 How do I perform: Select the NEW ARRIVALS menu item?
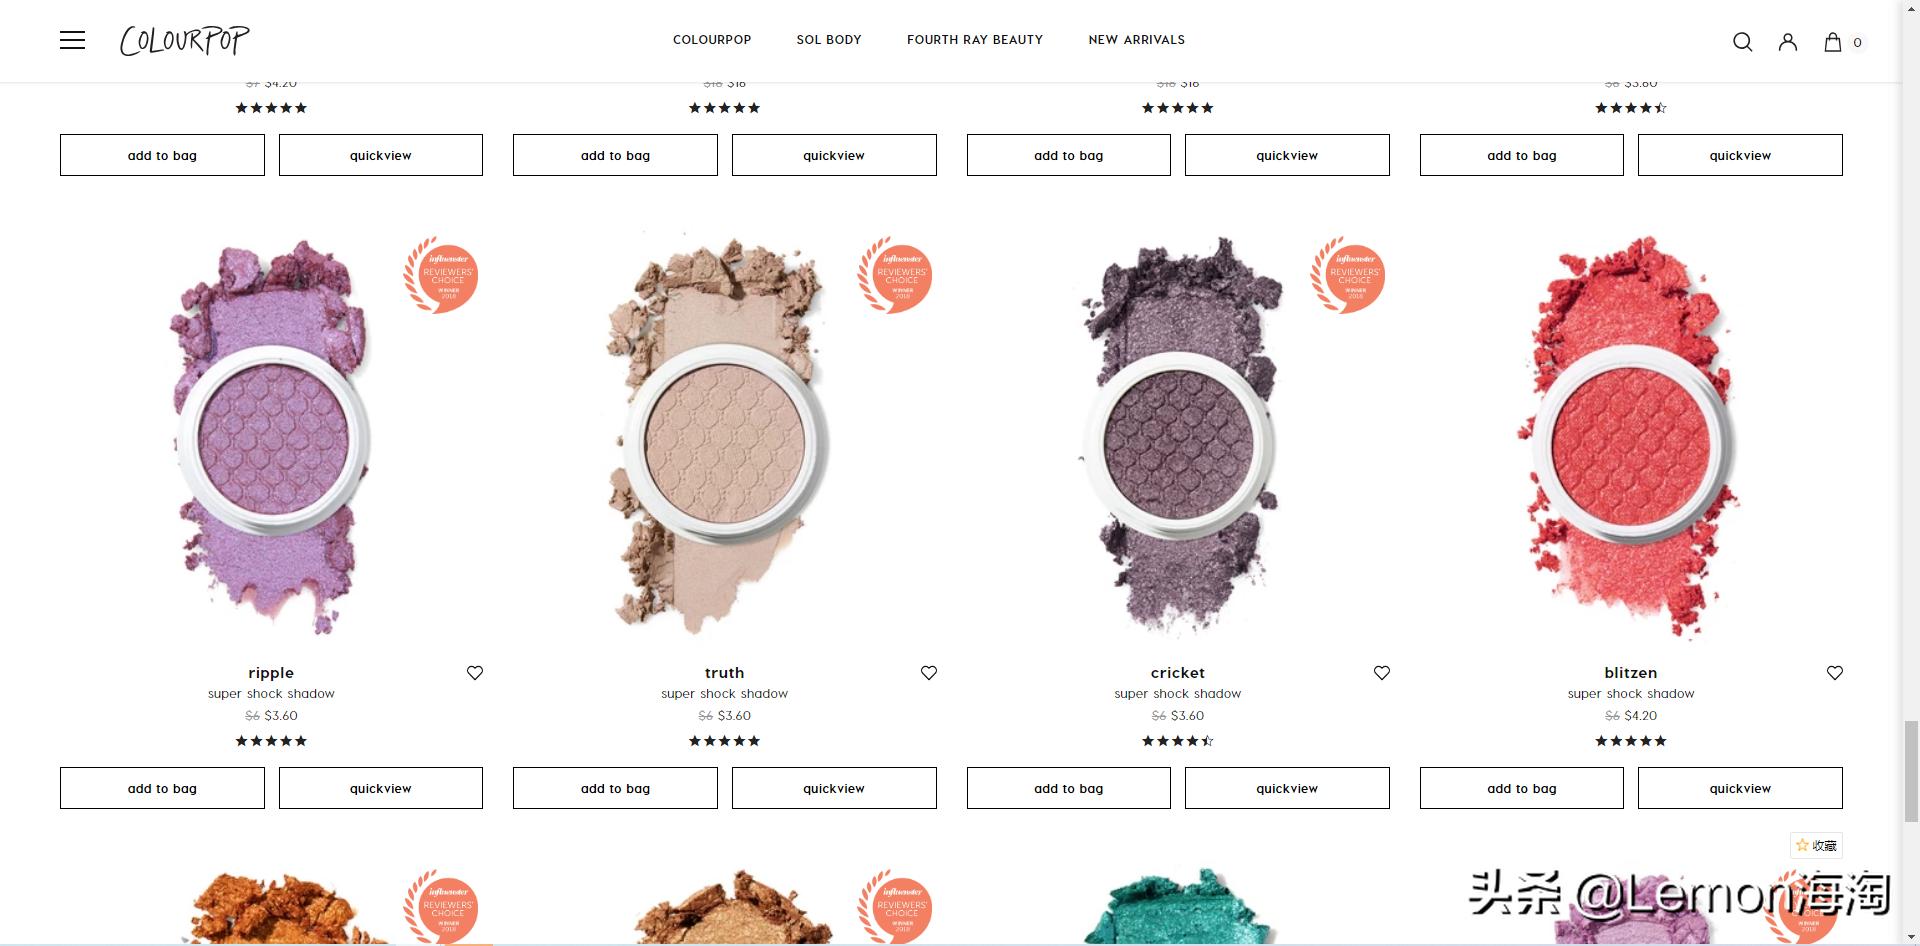pos(1137,40)
